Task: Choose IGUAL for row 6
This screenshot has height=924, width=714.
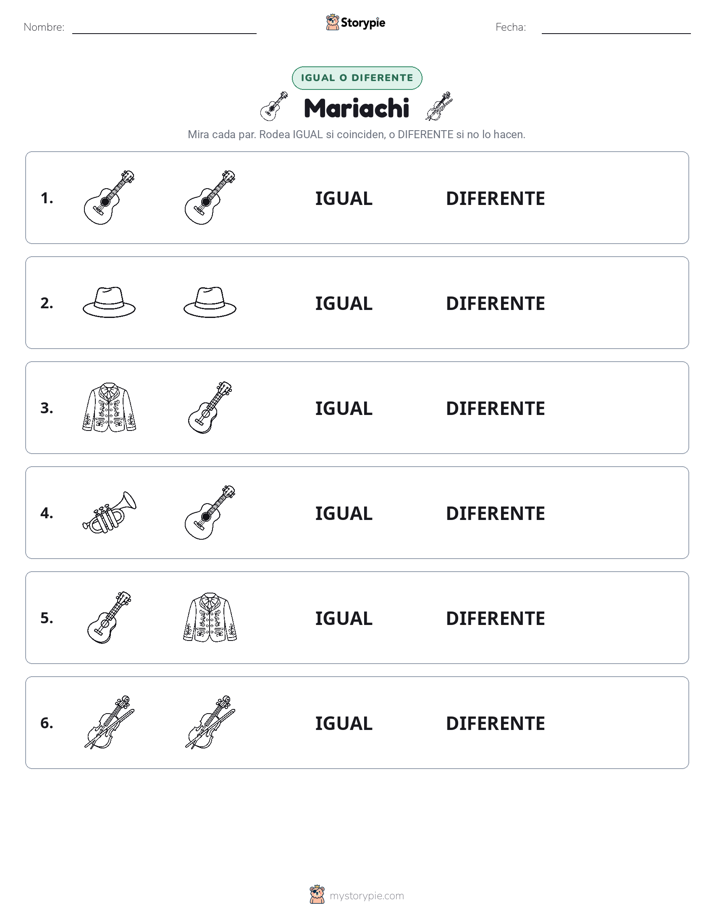Action: [343, 723]
